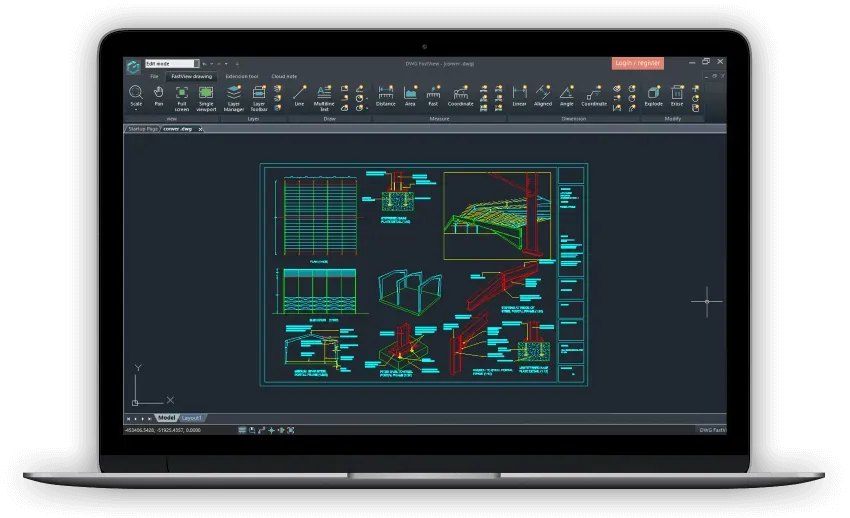Switch to the Extension tool ribbon tab
The width and height of the screenshot is (850, 518).
pos(242,76)
